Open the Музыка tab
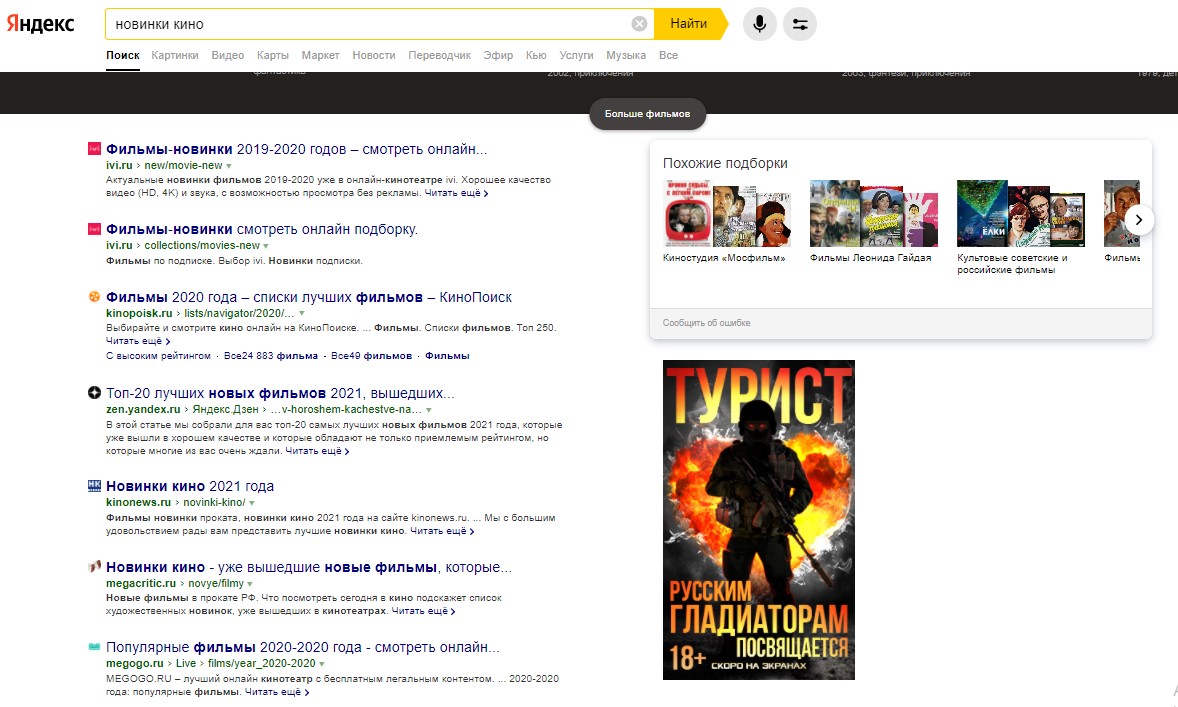The height and width of the screenshot is (707, 1178). click(626, 55)
